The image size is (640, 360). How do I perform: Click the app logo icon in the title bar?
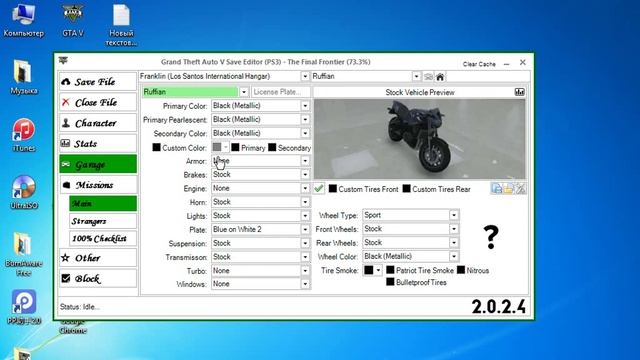pos(63,60)
